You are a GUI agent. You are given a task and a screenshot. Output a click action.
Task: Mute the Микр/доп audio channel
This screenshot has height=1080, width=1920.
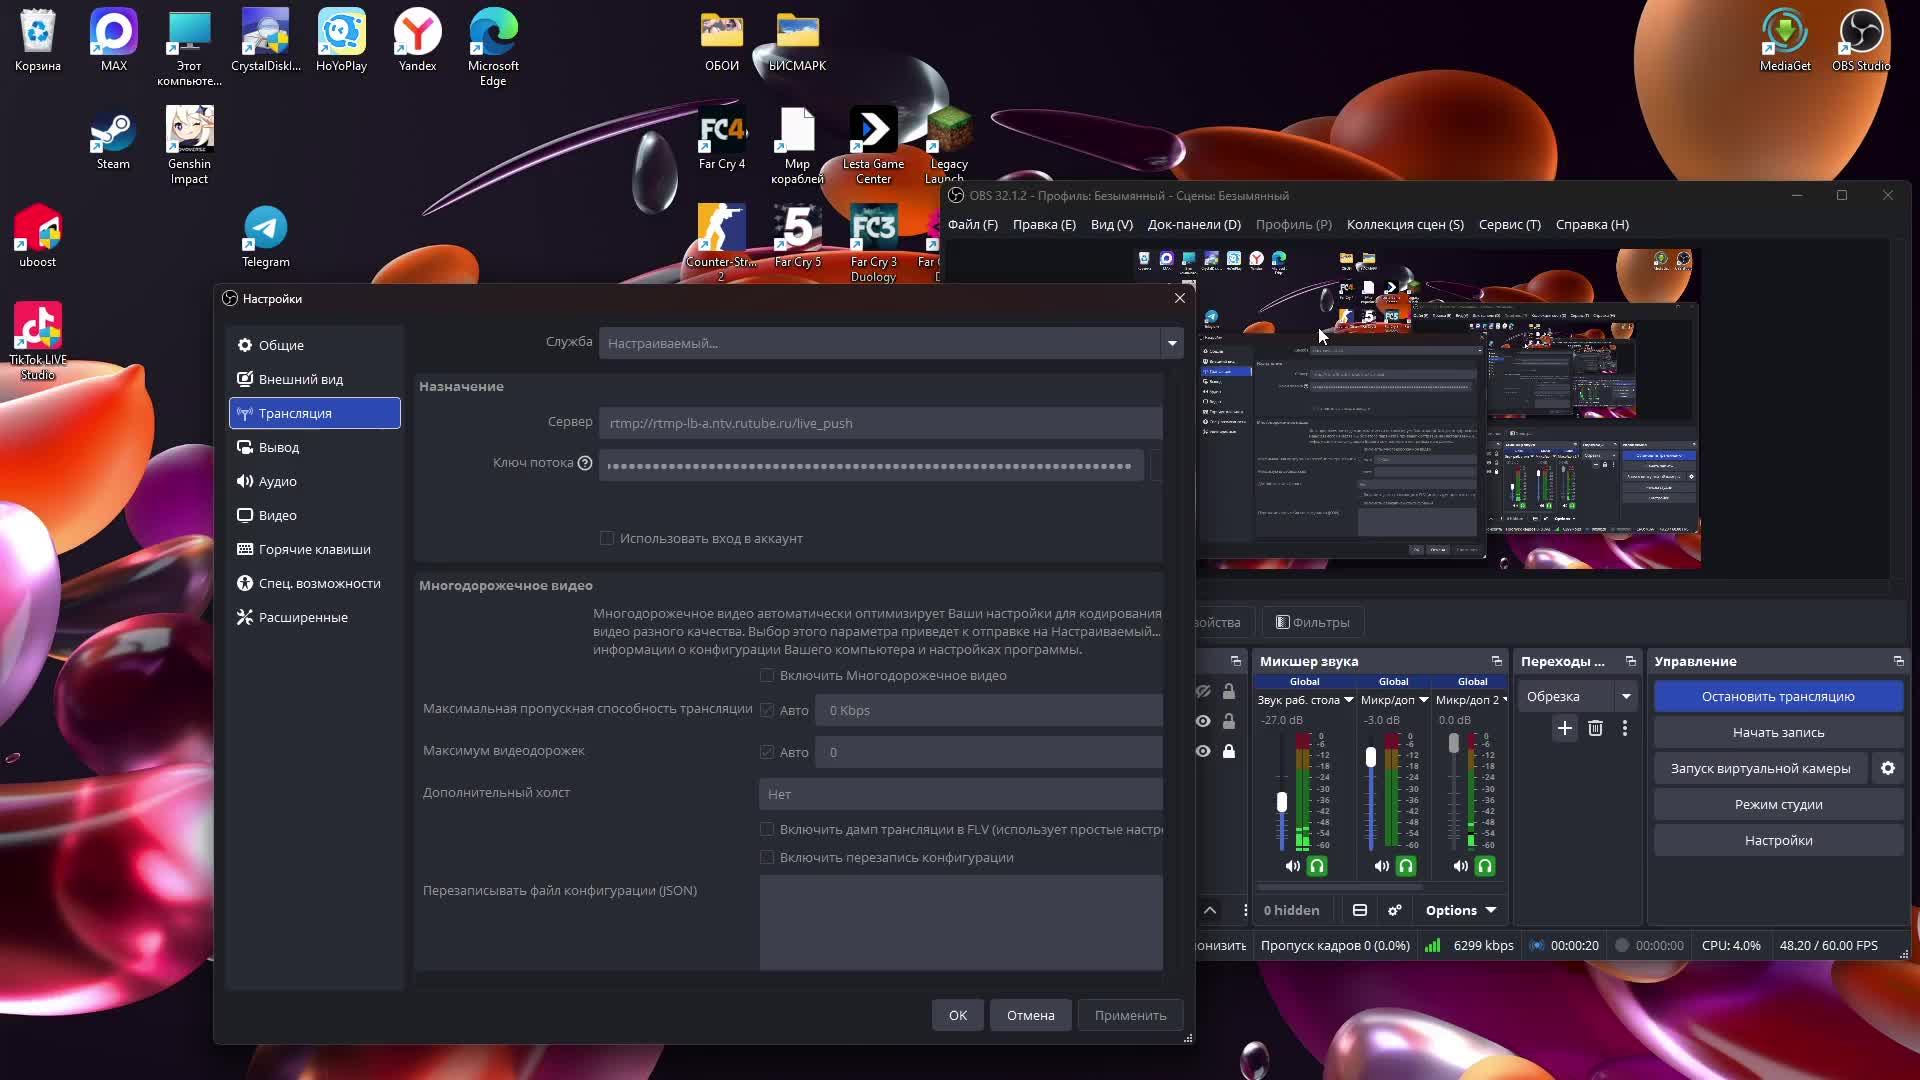click(x=1382, y=866)
